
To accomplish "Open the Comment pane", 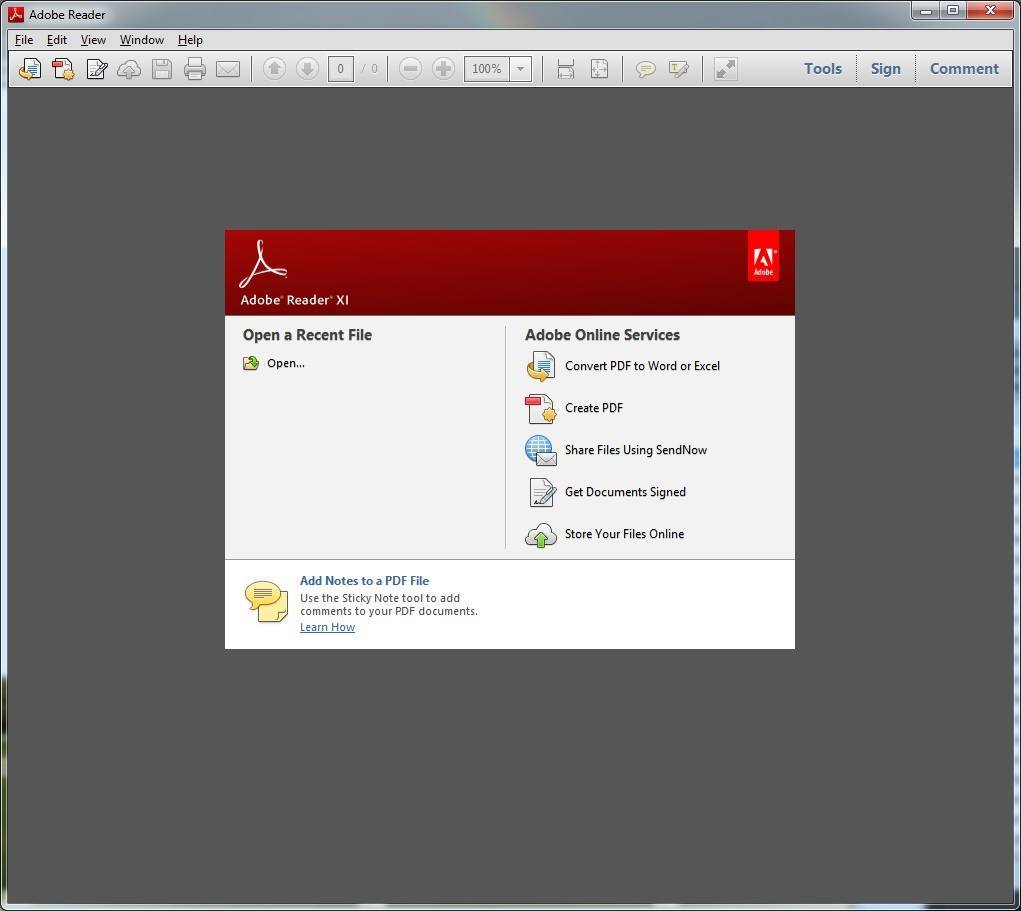I will (x=963, y=69).
